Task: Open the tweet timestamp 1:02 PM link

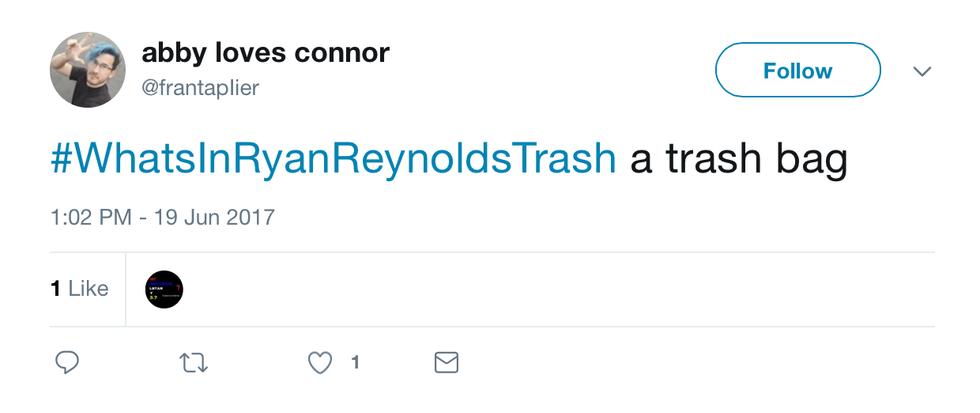Action: click(92, 216)
